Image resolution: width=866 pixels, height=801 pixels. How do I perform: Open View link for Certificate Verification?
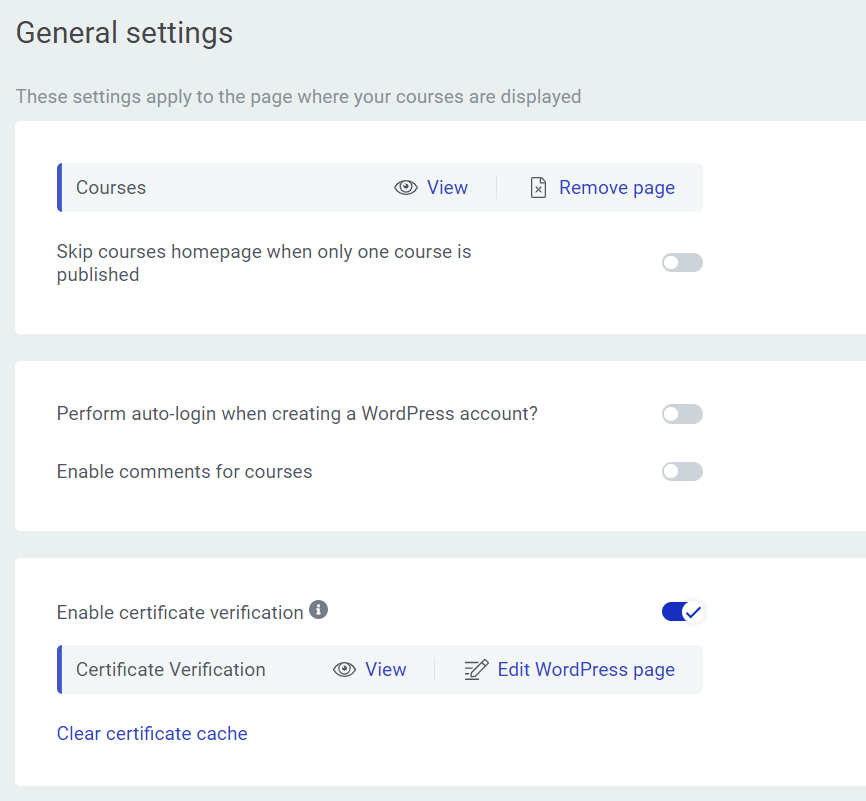[385, 670]
